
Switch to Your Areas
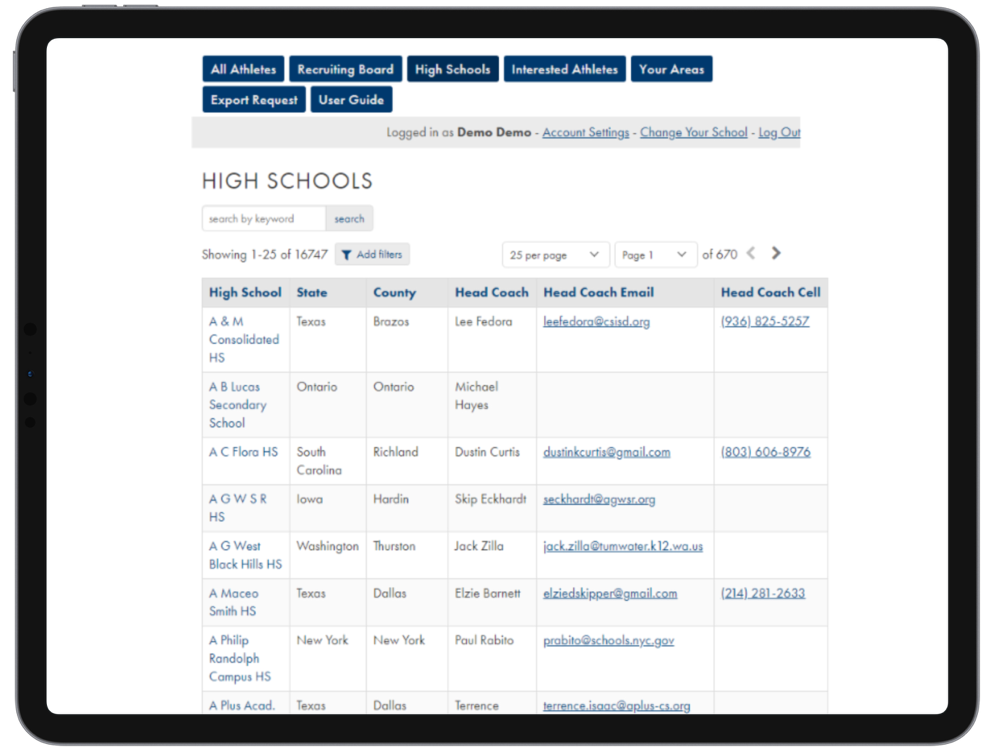coord(672,69)
